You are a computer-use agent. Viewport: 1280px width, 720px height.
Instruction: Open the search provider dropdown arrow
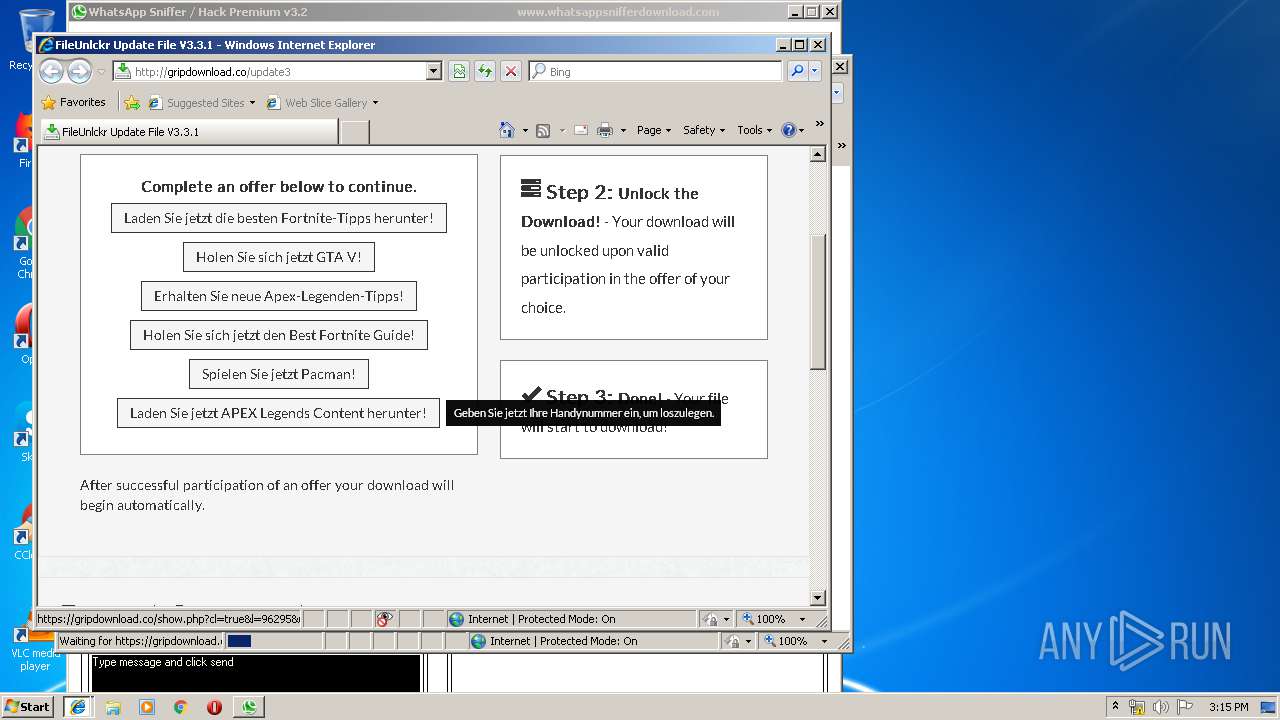pyautogui.click(x=815, y=71)
